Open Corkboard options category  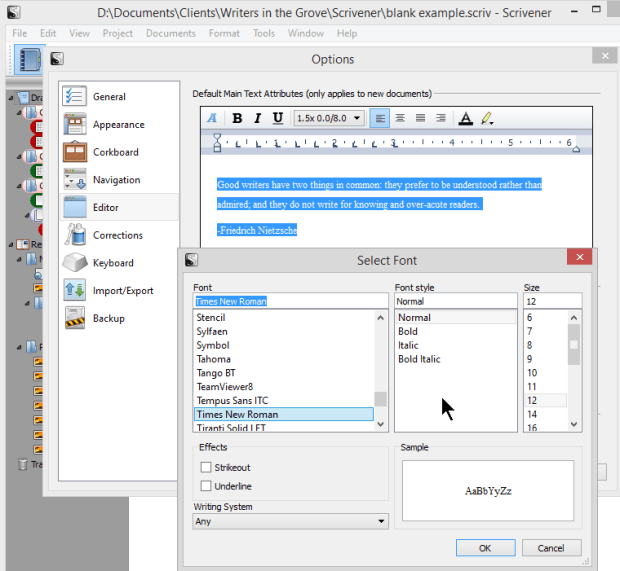[120, 152]
